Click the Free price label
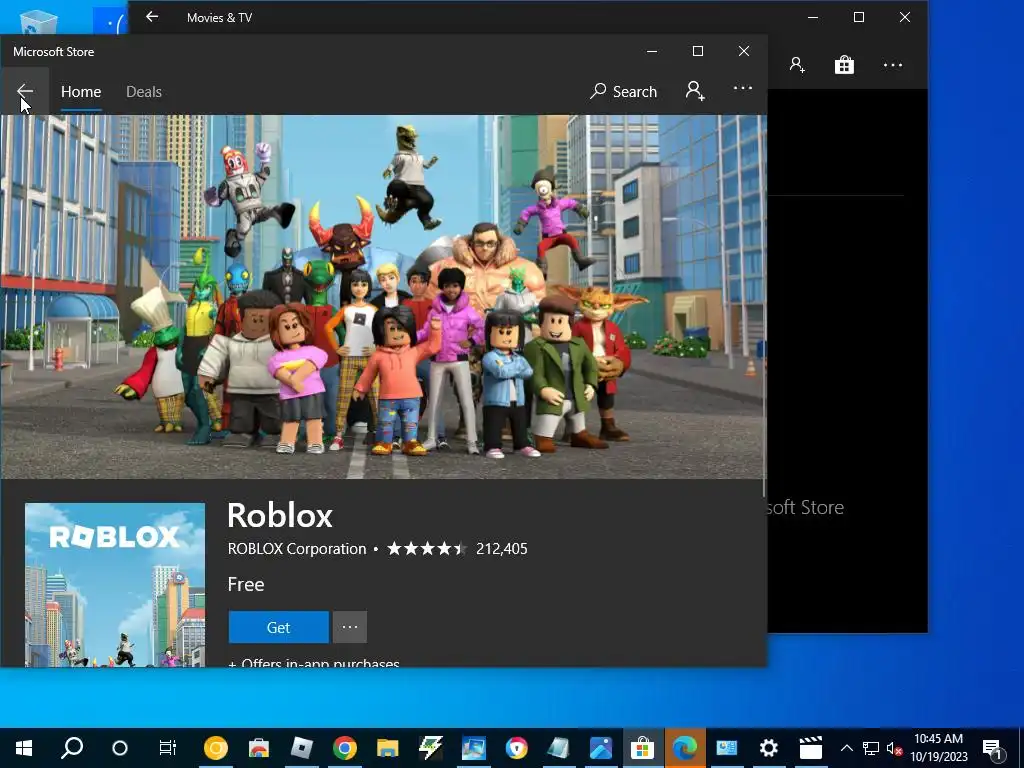This screenshot has width=1024, height=768. (x=246, y=584)
